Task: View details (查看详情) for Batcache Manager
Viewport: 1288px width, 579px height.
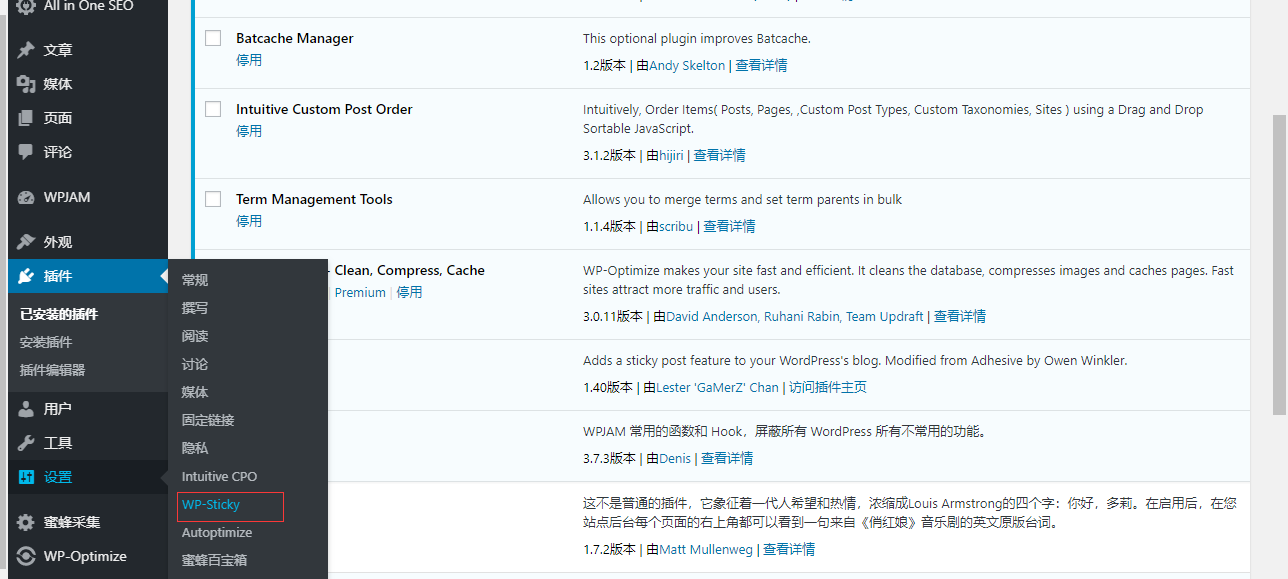Action: [761, 65]
